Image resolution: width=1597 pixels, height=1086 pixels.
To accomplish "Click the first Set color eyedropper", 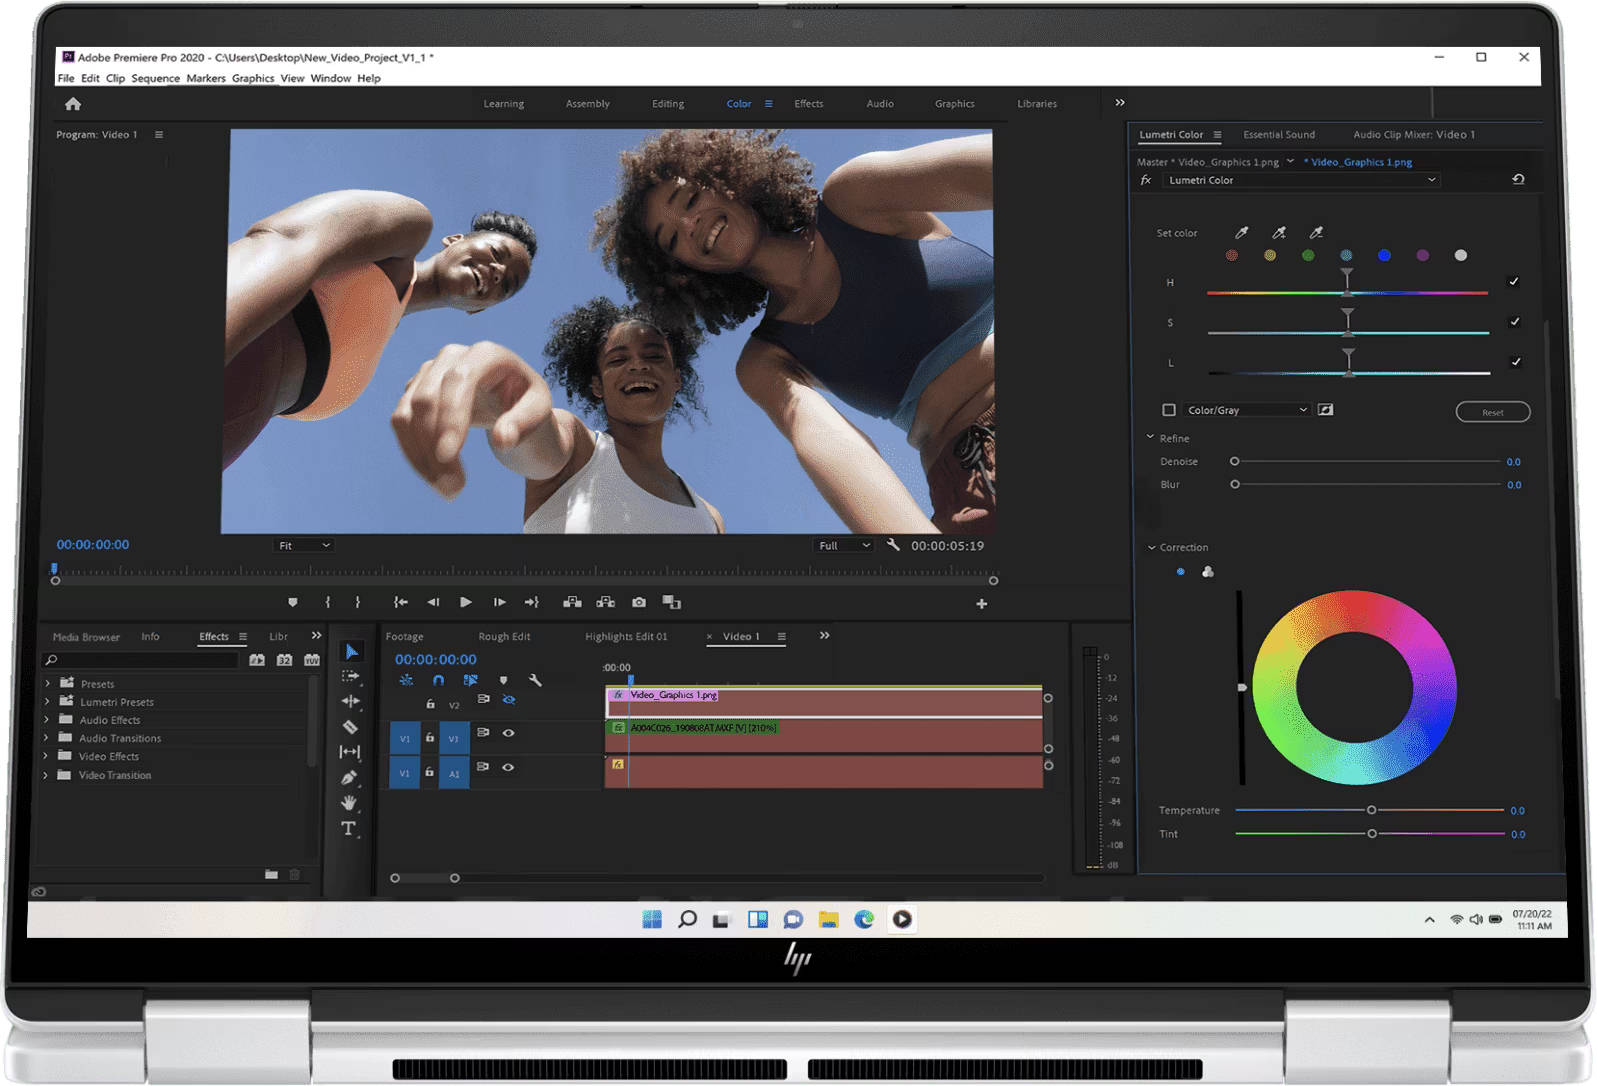I will [1242, 233].
